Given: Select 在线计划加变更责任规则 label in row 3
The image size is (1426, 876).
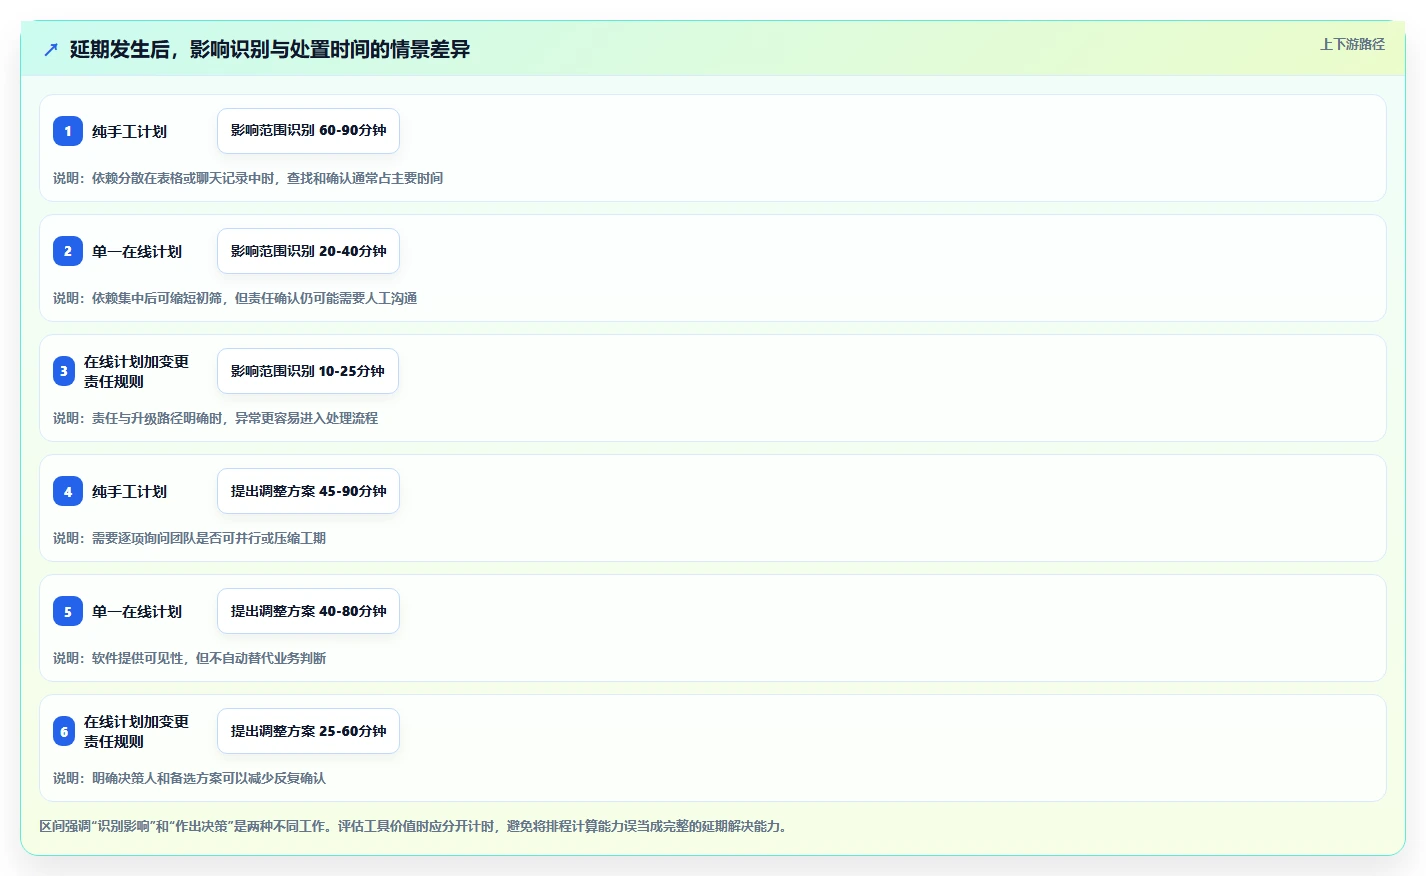Looking at the screenshot, I should (x=136, y=371).
